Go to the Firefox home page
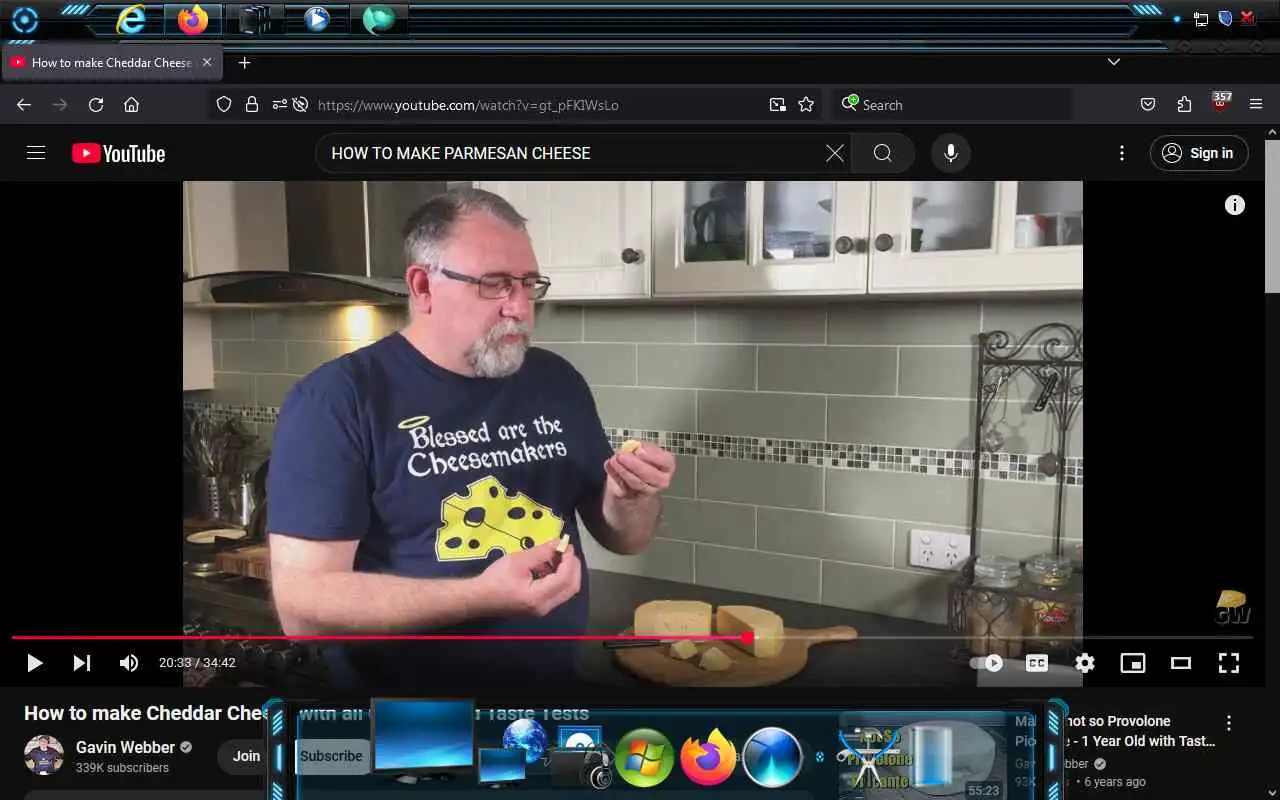This screenshot has width=1280, height=800. (131, 105)
